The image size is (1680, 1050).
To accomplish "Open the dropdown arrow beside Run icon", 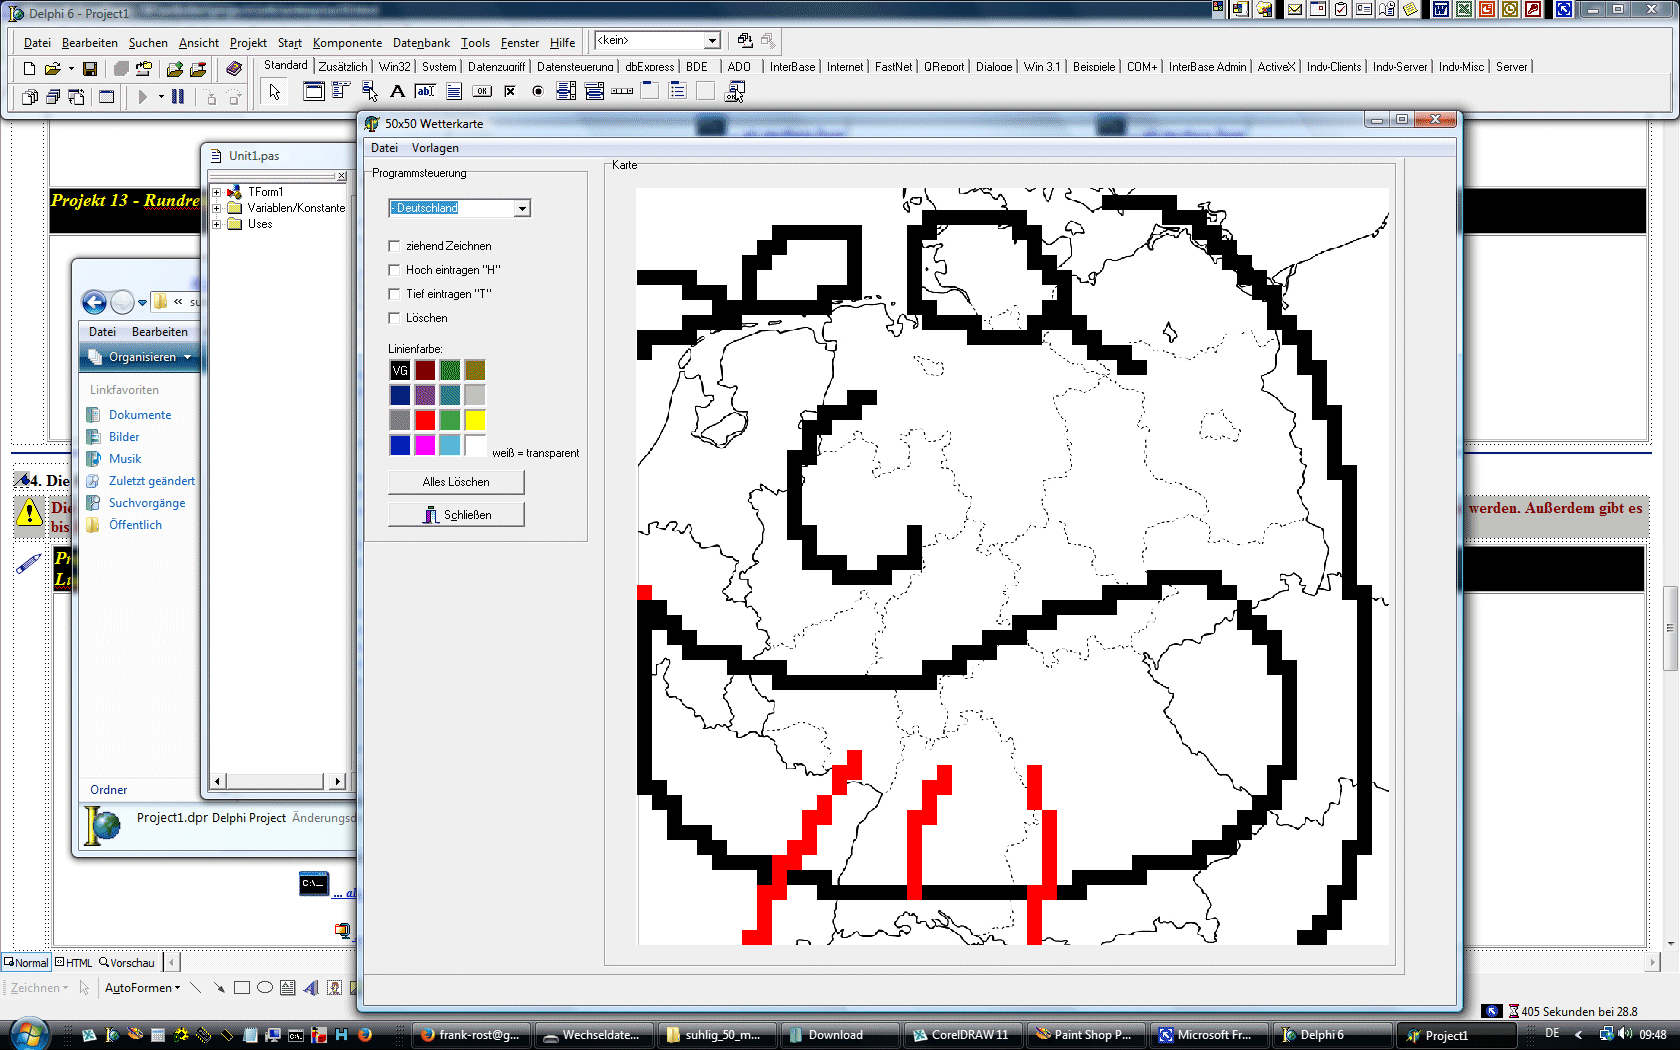I will coord(161,97).
